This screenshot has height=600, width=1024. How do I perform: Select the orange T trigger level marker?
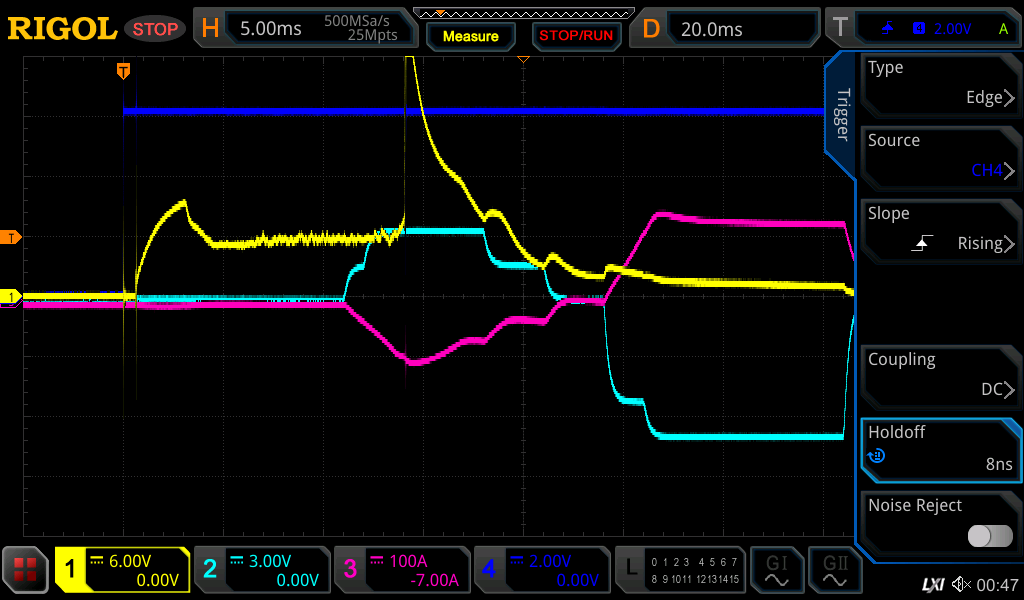pyautogui.click(x=11, y=237)
